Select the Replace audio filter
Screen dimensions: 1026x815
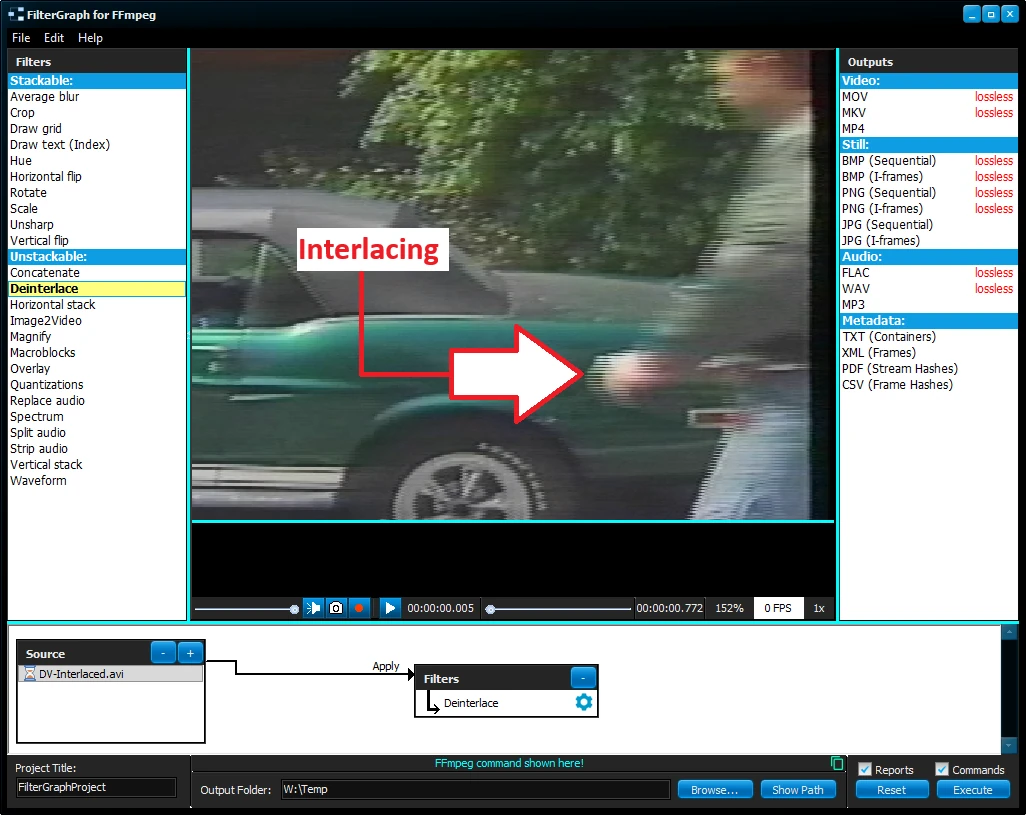click(97, 401)
